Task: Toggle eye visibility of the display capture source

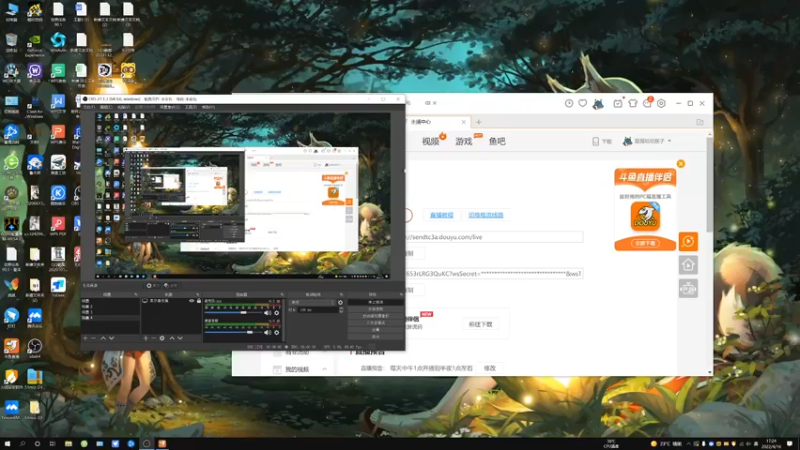Action: (x=192, y=301)
